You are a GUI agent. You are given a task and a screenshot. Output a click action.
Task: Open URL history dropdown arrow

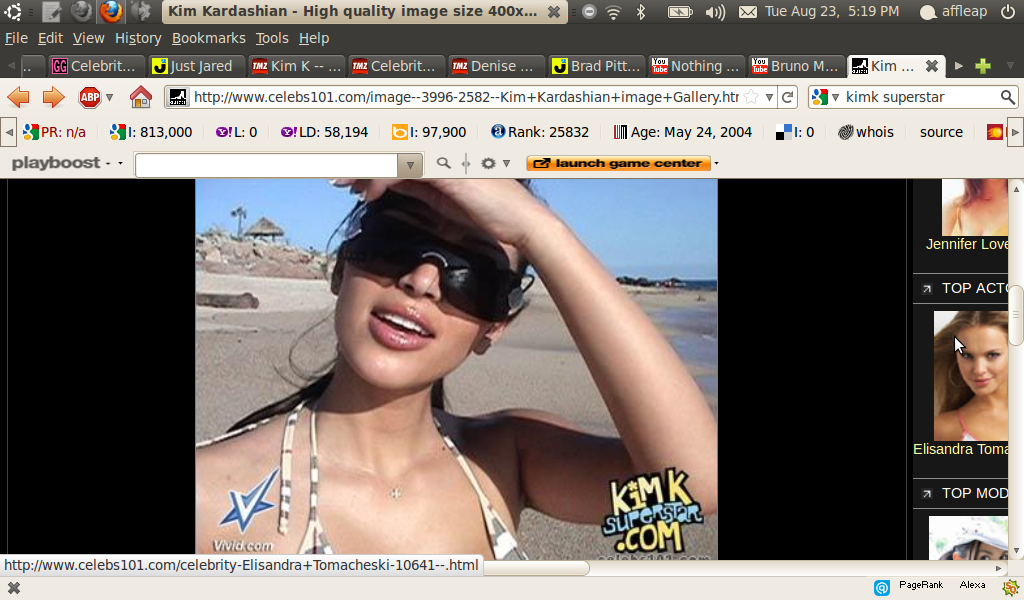(769, 97)
